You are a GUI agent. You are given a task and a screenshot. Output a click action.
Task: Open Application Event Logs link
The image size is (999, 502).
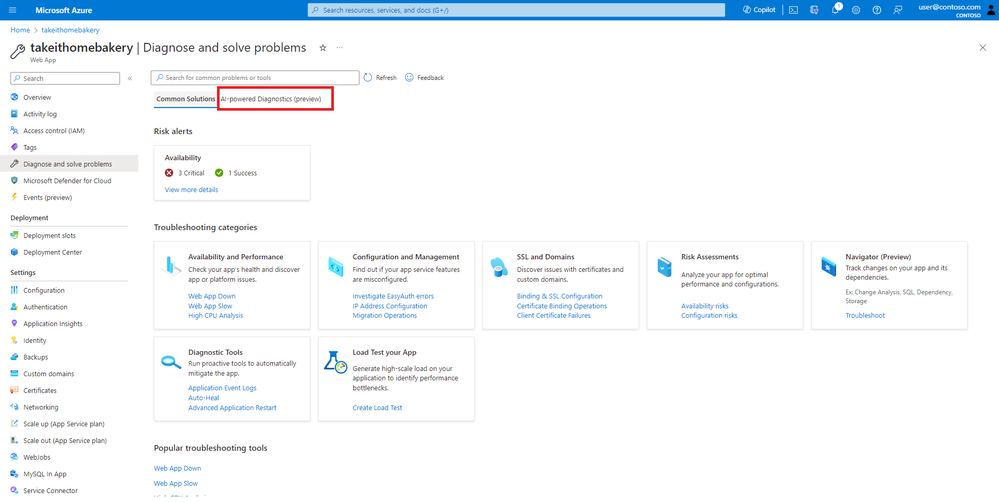pos(222,388)
